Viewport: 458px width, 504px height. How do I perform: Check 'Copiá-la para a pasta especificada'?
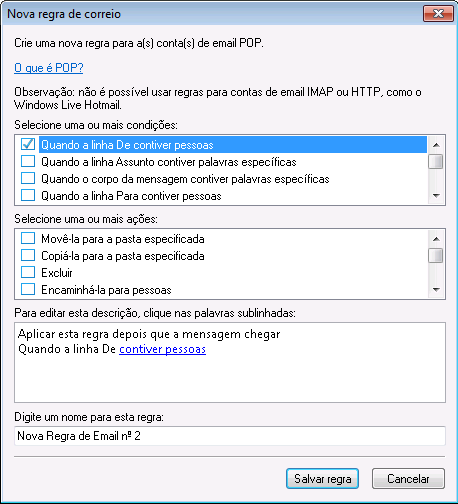28,256
